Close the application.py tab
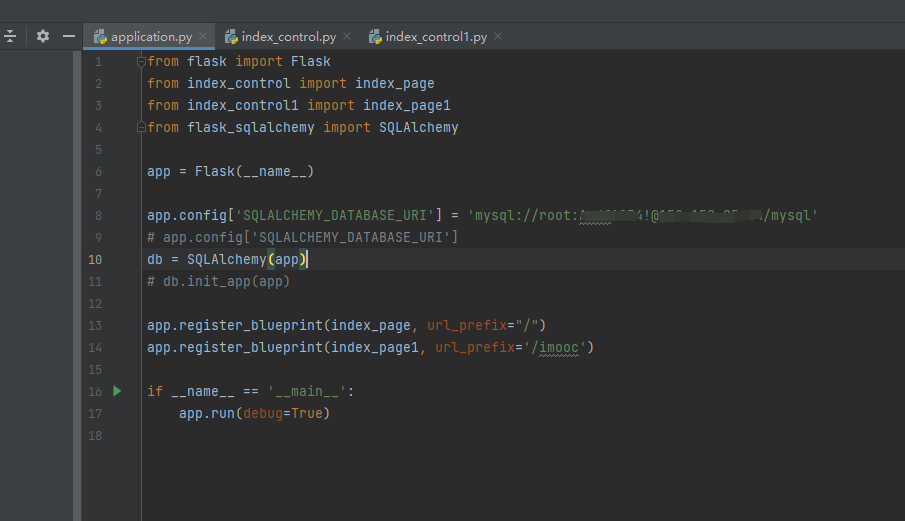Viewport: 905px width, 521px height. pos(203,36)
